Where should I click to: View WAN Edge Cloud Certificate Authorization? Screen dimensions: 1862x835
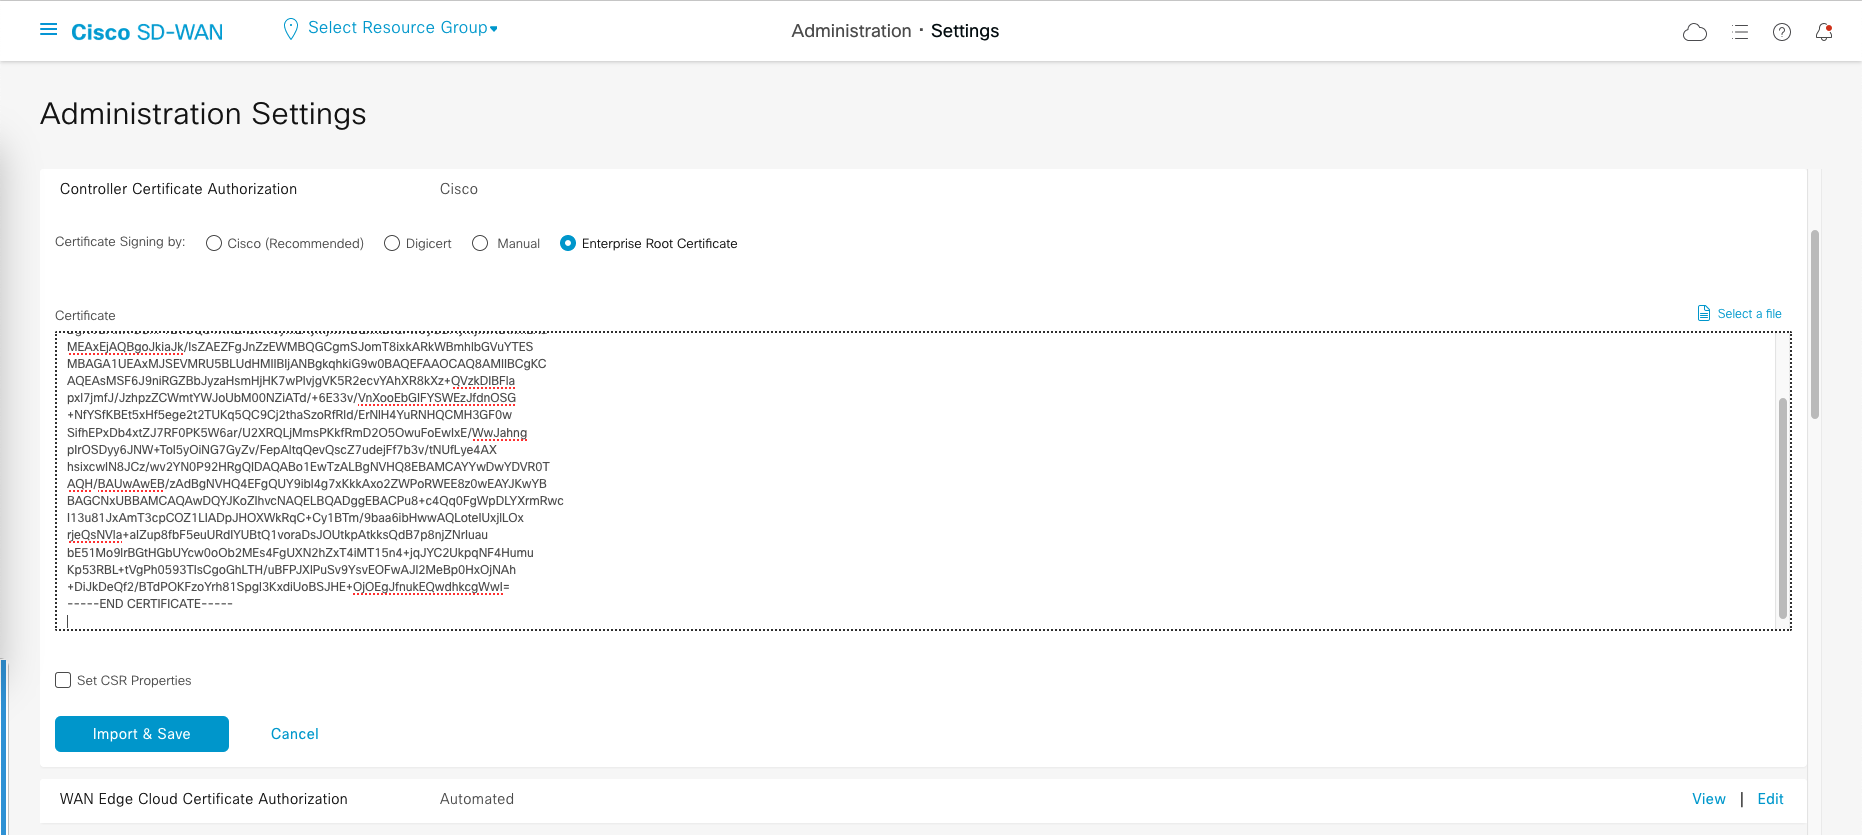[1708, 799]
